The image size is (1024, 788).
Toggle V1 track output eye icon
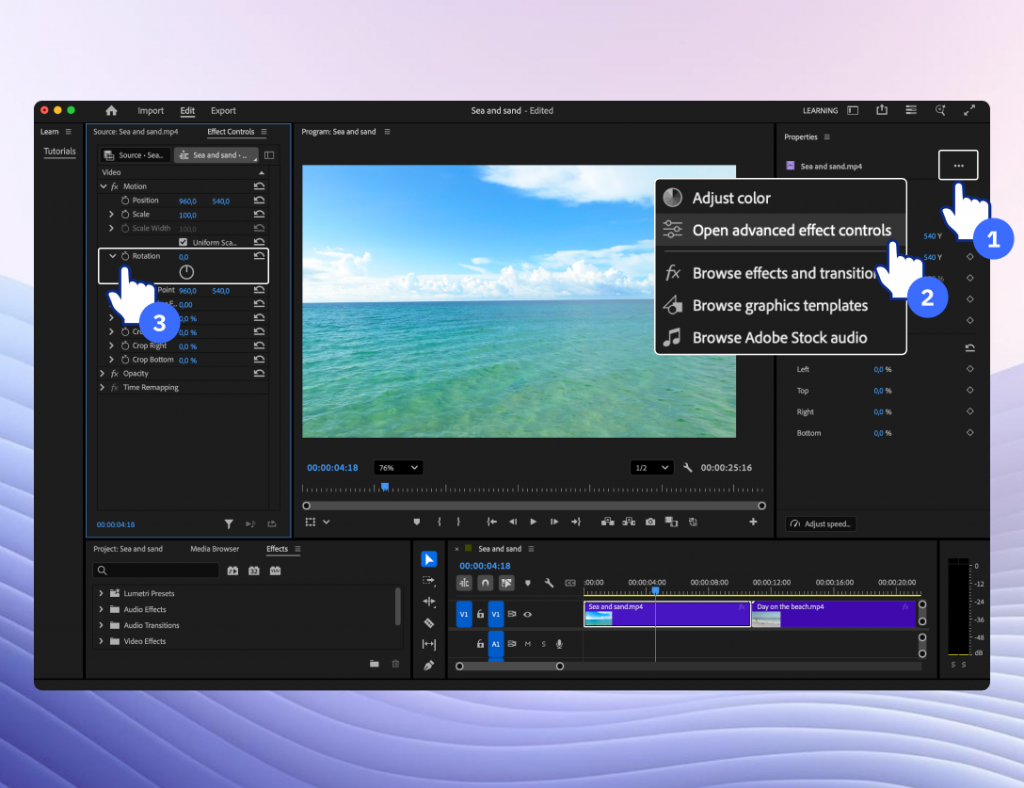[527, 614]
